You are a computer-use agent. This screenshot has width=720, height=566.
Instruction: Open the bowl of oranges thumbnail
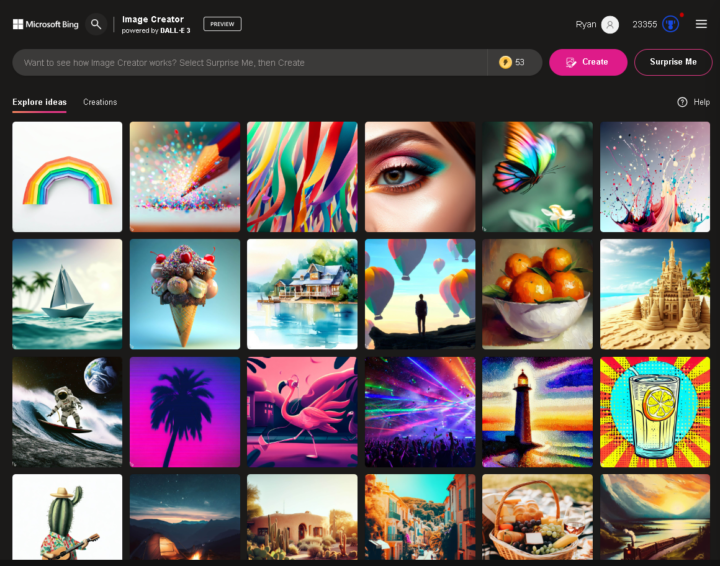click(537, 294)
